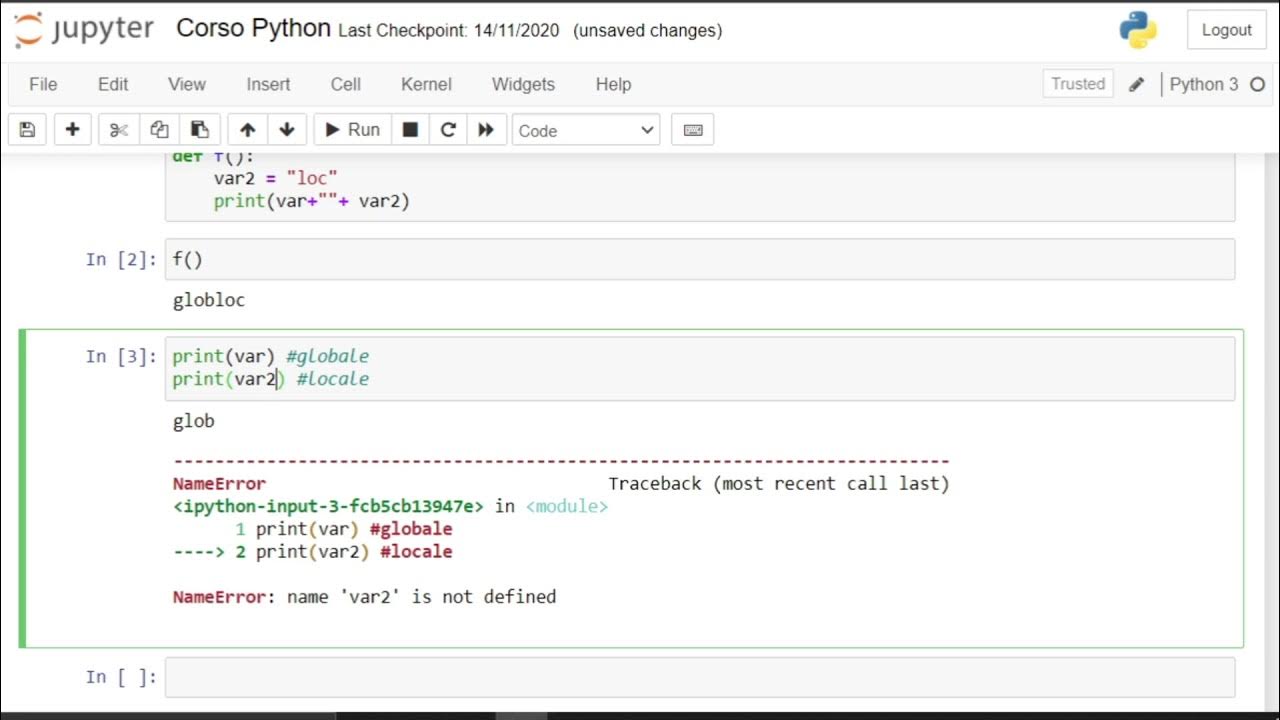Click the edit pencil icon near Trusted
This screenshot has width=1280, height=720.
coord(1136,85)
